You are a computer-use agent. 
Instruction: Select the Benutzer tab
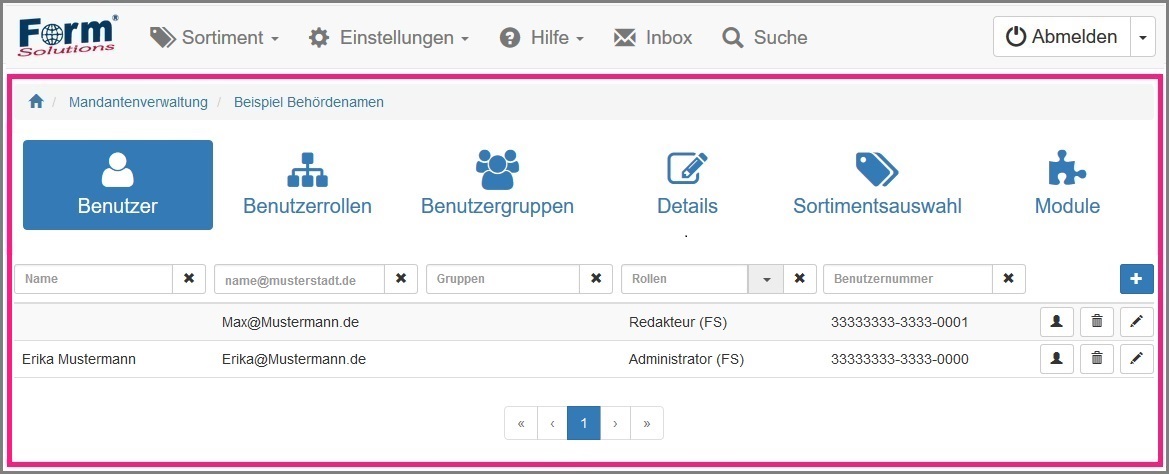pos(118,185)
